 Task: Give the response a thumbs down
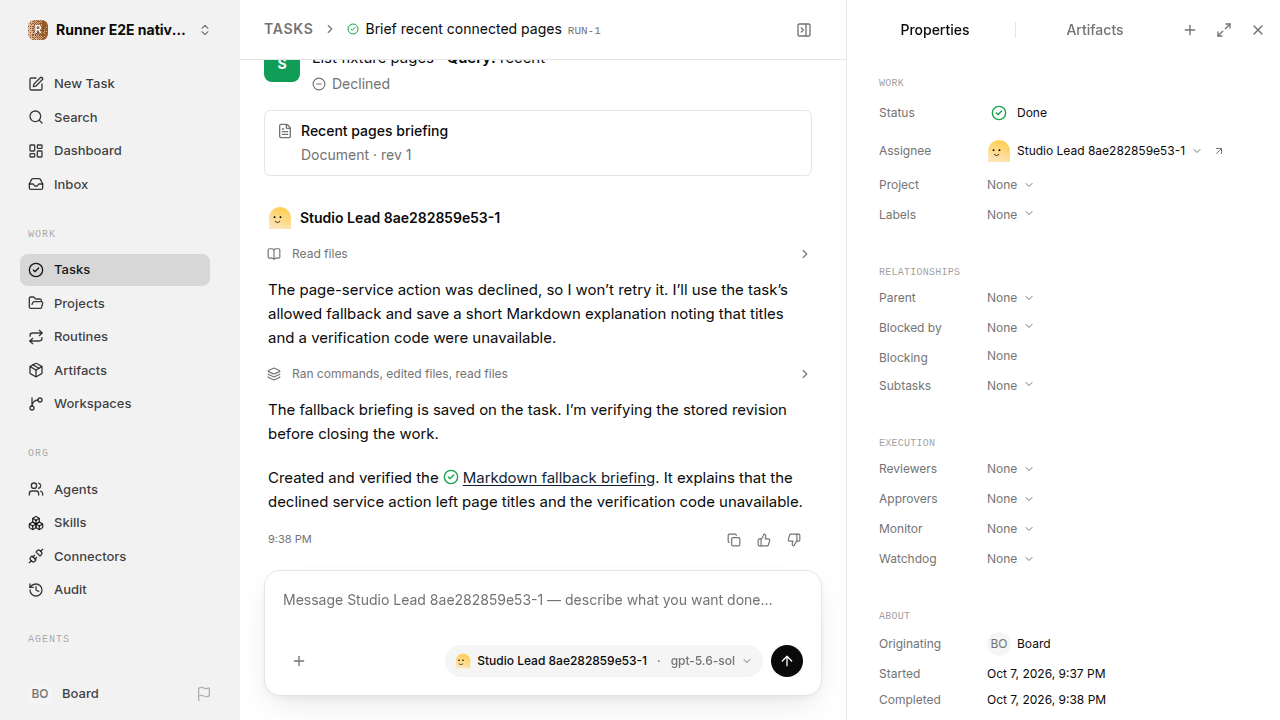click(794, 540)
